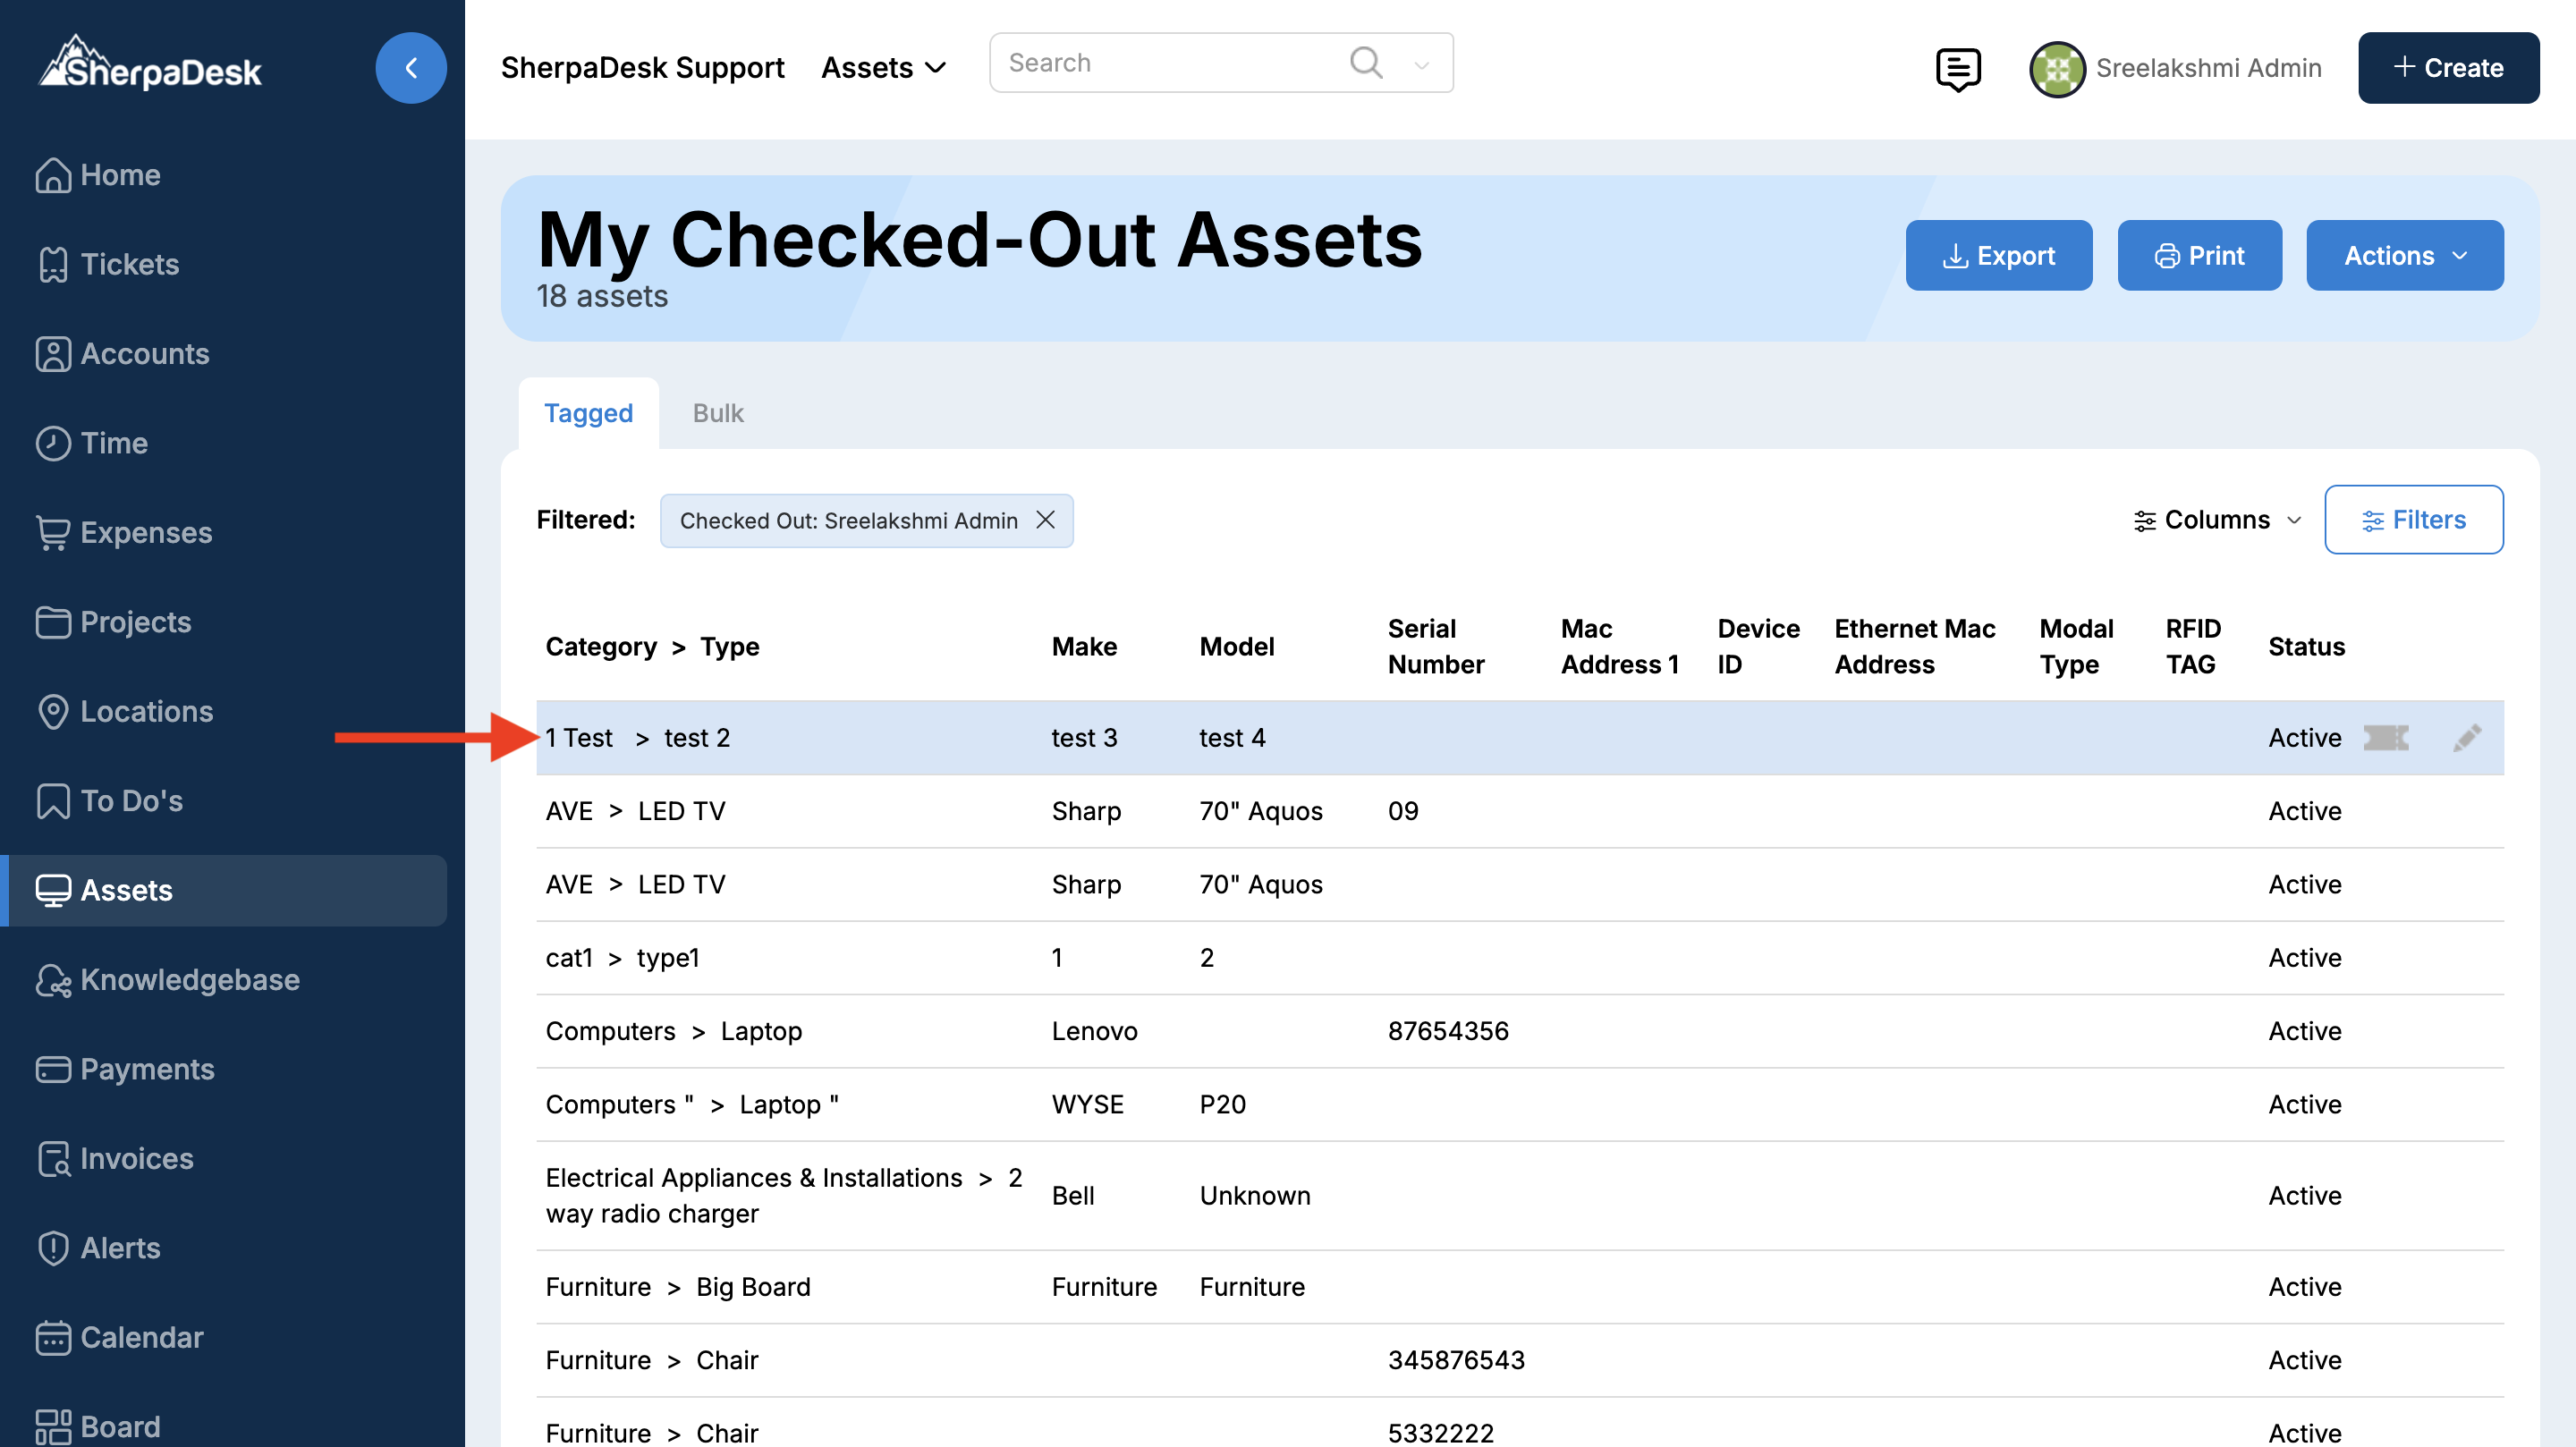2576x1447 pixels.
Task: Collapse the sidebar with the chevron button
Action: tap(410, 68)
